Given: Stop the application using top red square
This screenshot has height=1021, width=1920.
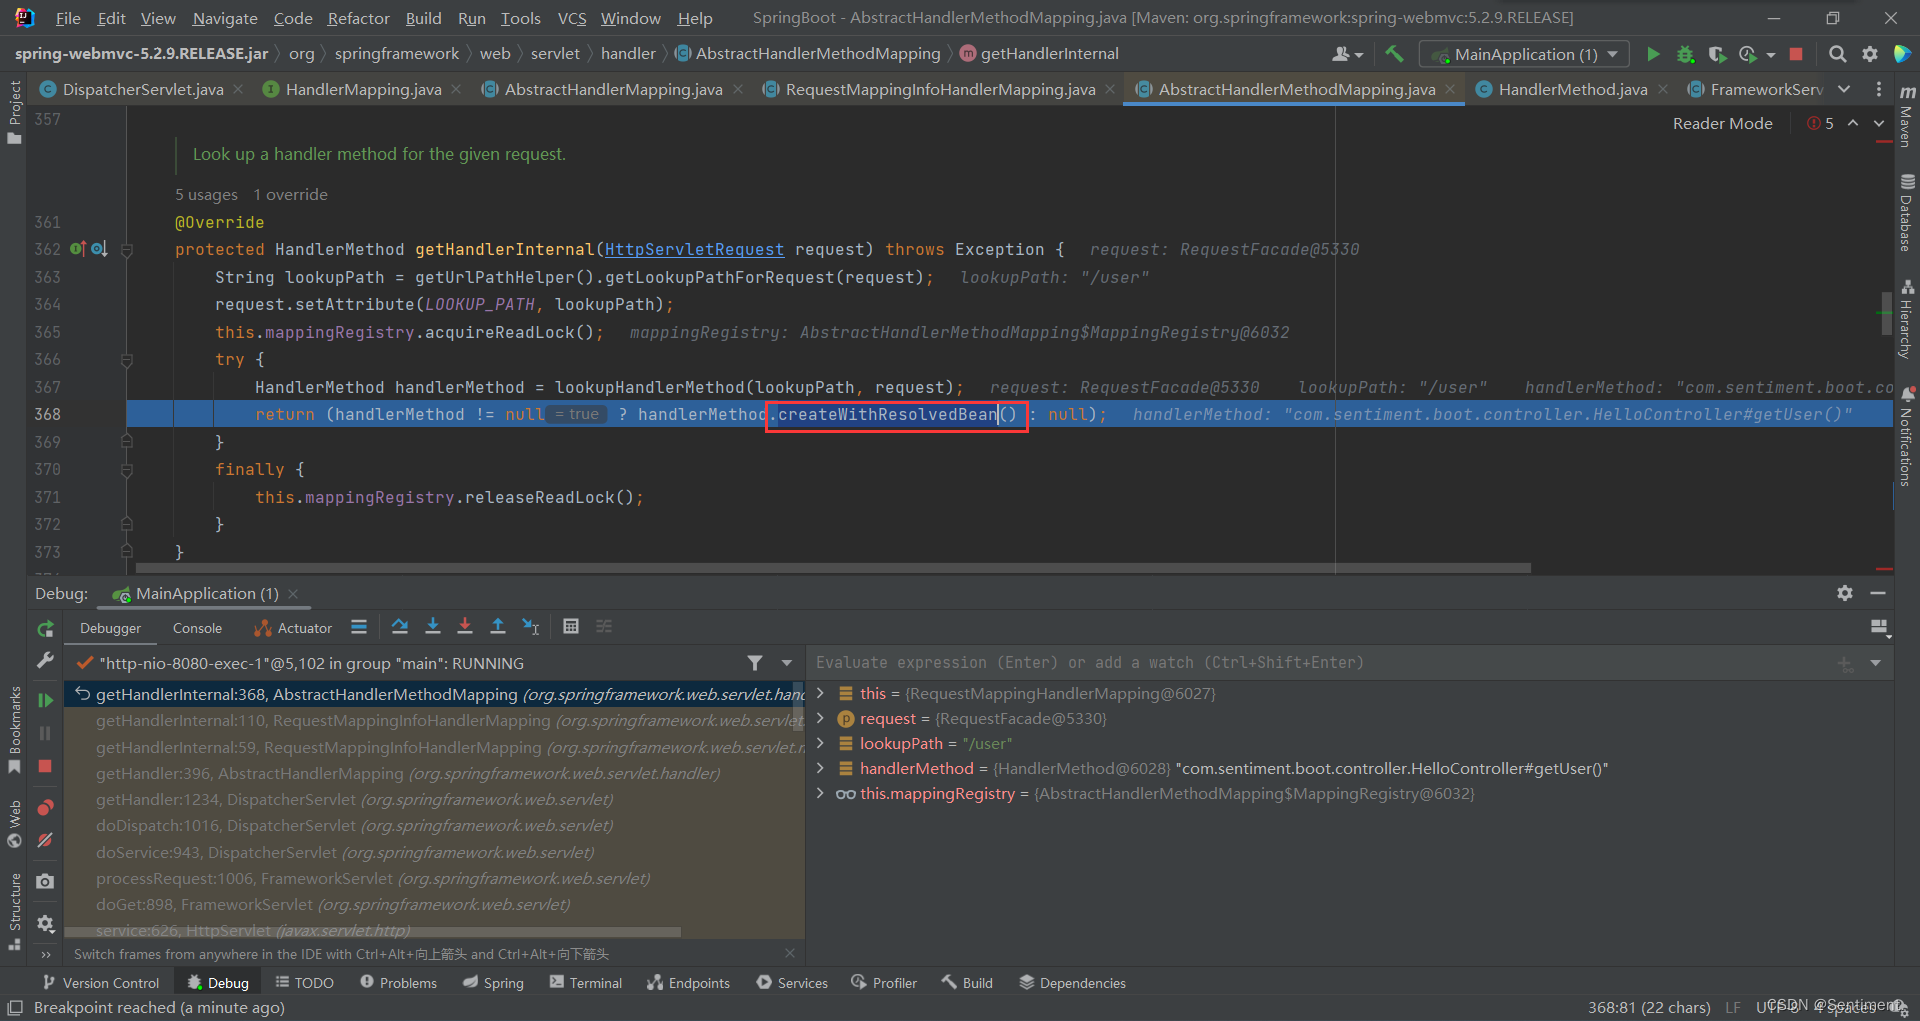Looking at the screenshot, I should click(1796, 54).
